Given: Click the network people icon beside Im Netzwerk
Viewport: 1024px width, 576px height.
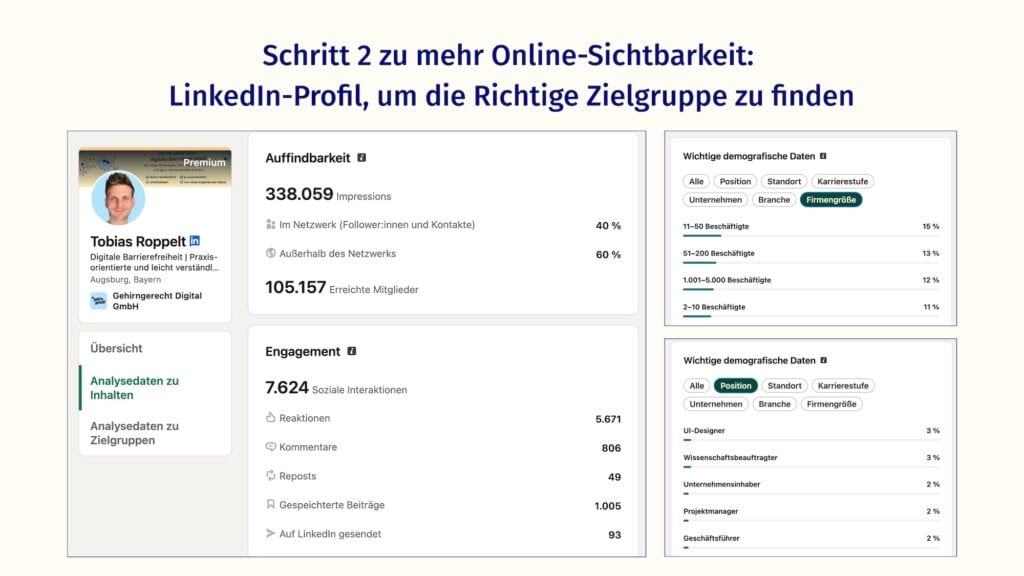Looking at the screenshot, I should click(x=270, y=225).
